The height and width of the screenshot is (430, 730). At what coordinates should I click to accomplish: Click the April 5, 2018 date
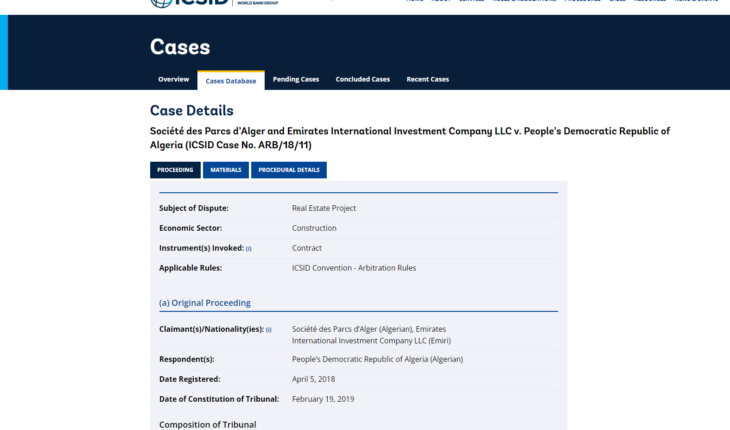pyautogui.click(x=313, y=379)
